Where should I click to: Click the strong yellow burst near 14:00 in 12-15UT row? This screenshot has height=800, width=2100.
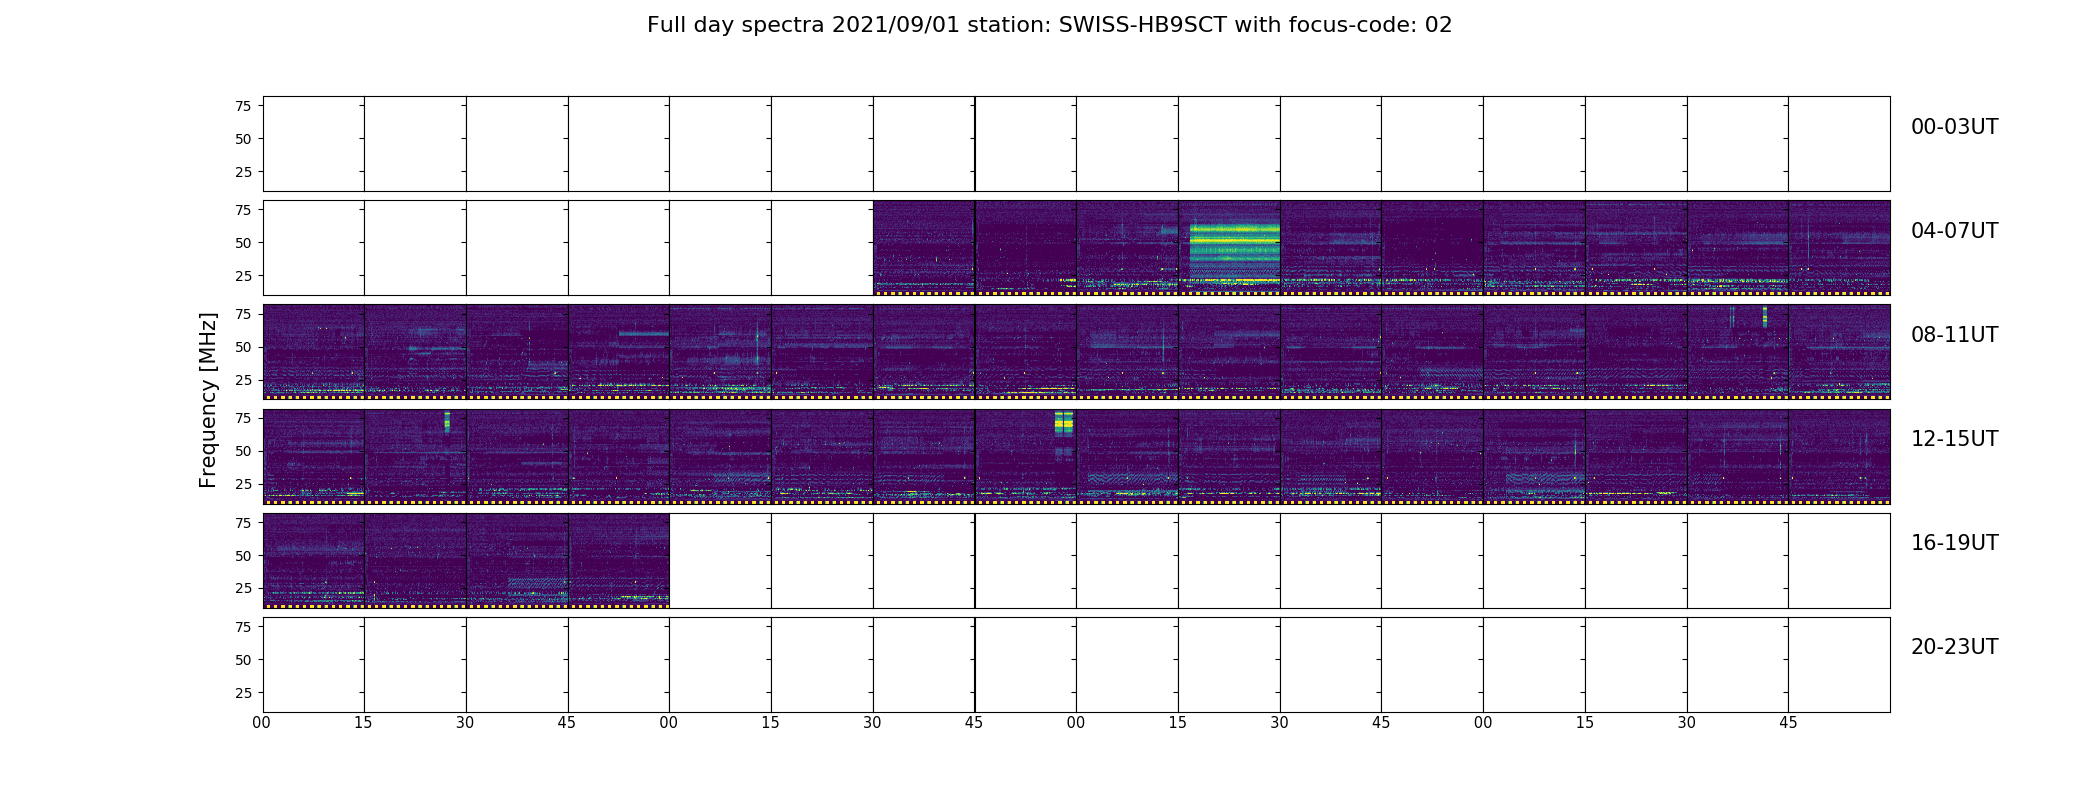click(x=1064, y=424)
